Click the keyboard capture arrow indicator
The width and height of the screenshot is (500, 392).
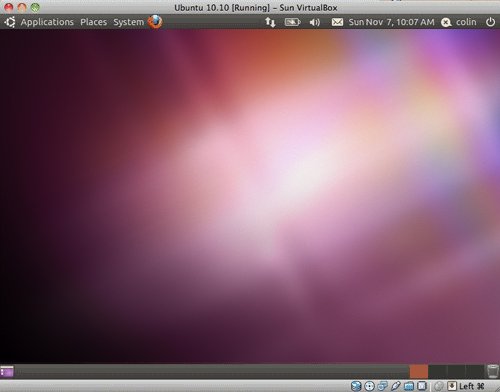click(452, 386)
